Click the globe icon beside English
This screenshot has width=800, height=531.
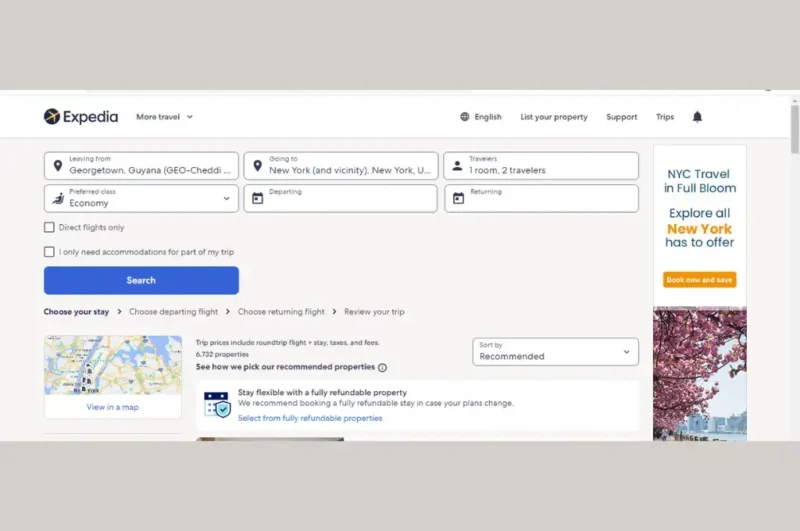tap(464, 117)
